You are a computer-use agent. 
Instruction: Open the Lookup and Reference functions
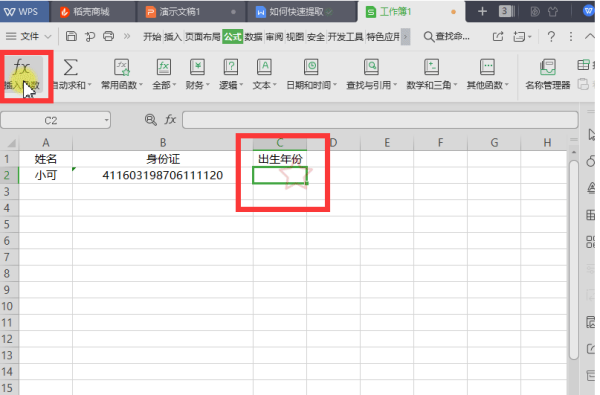pyautogui.click(x=371, y=67)
